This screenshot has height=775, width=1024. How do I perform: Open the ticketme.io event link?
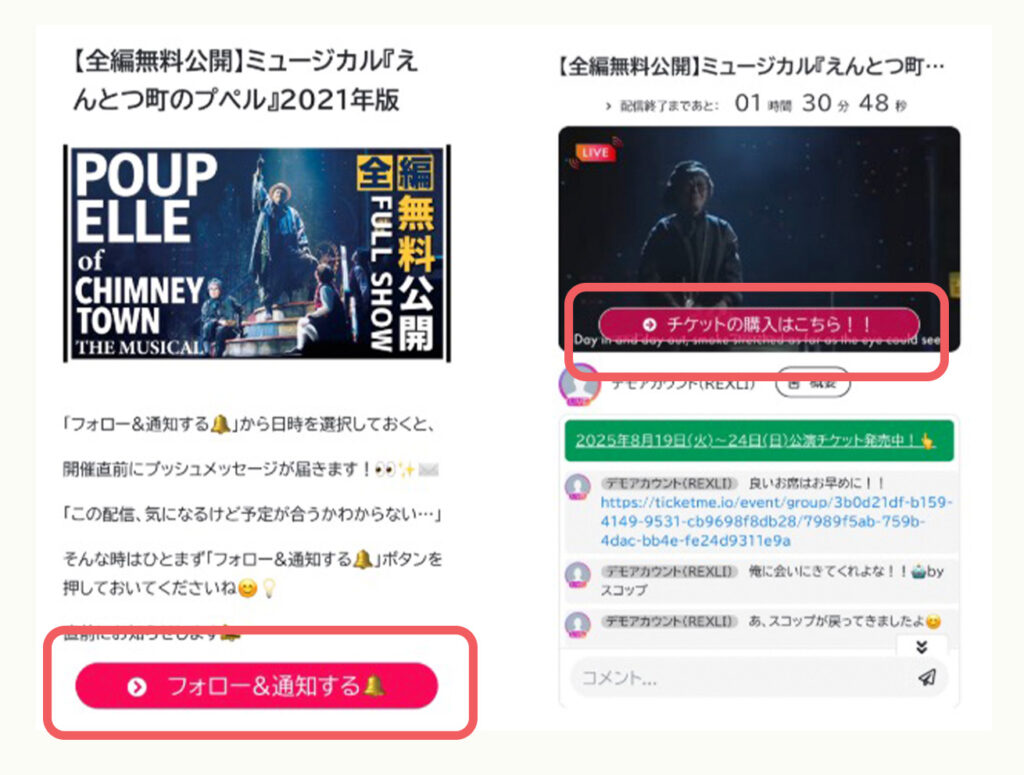(776, 521)
